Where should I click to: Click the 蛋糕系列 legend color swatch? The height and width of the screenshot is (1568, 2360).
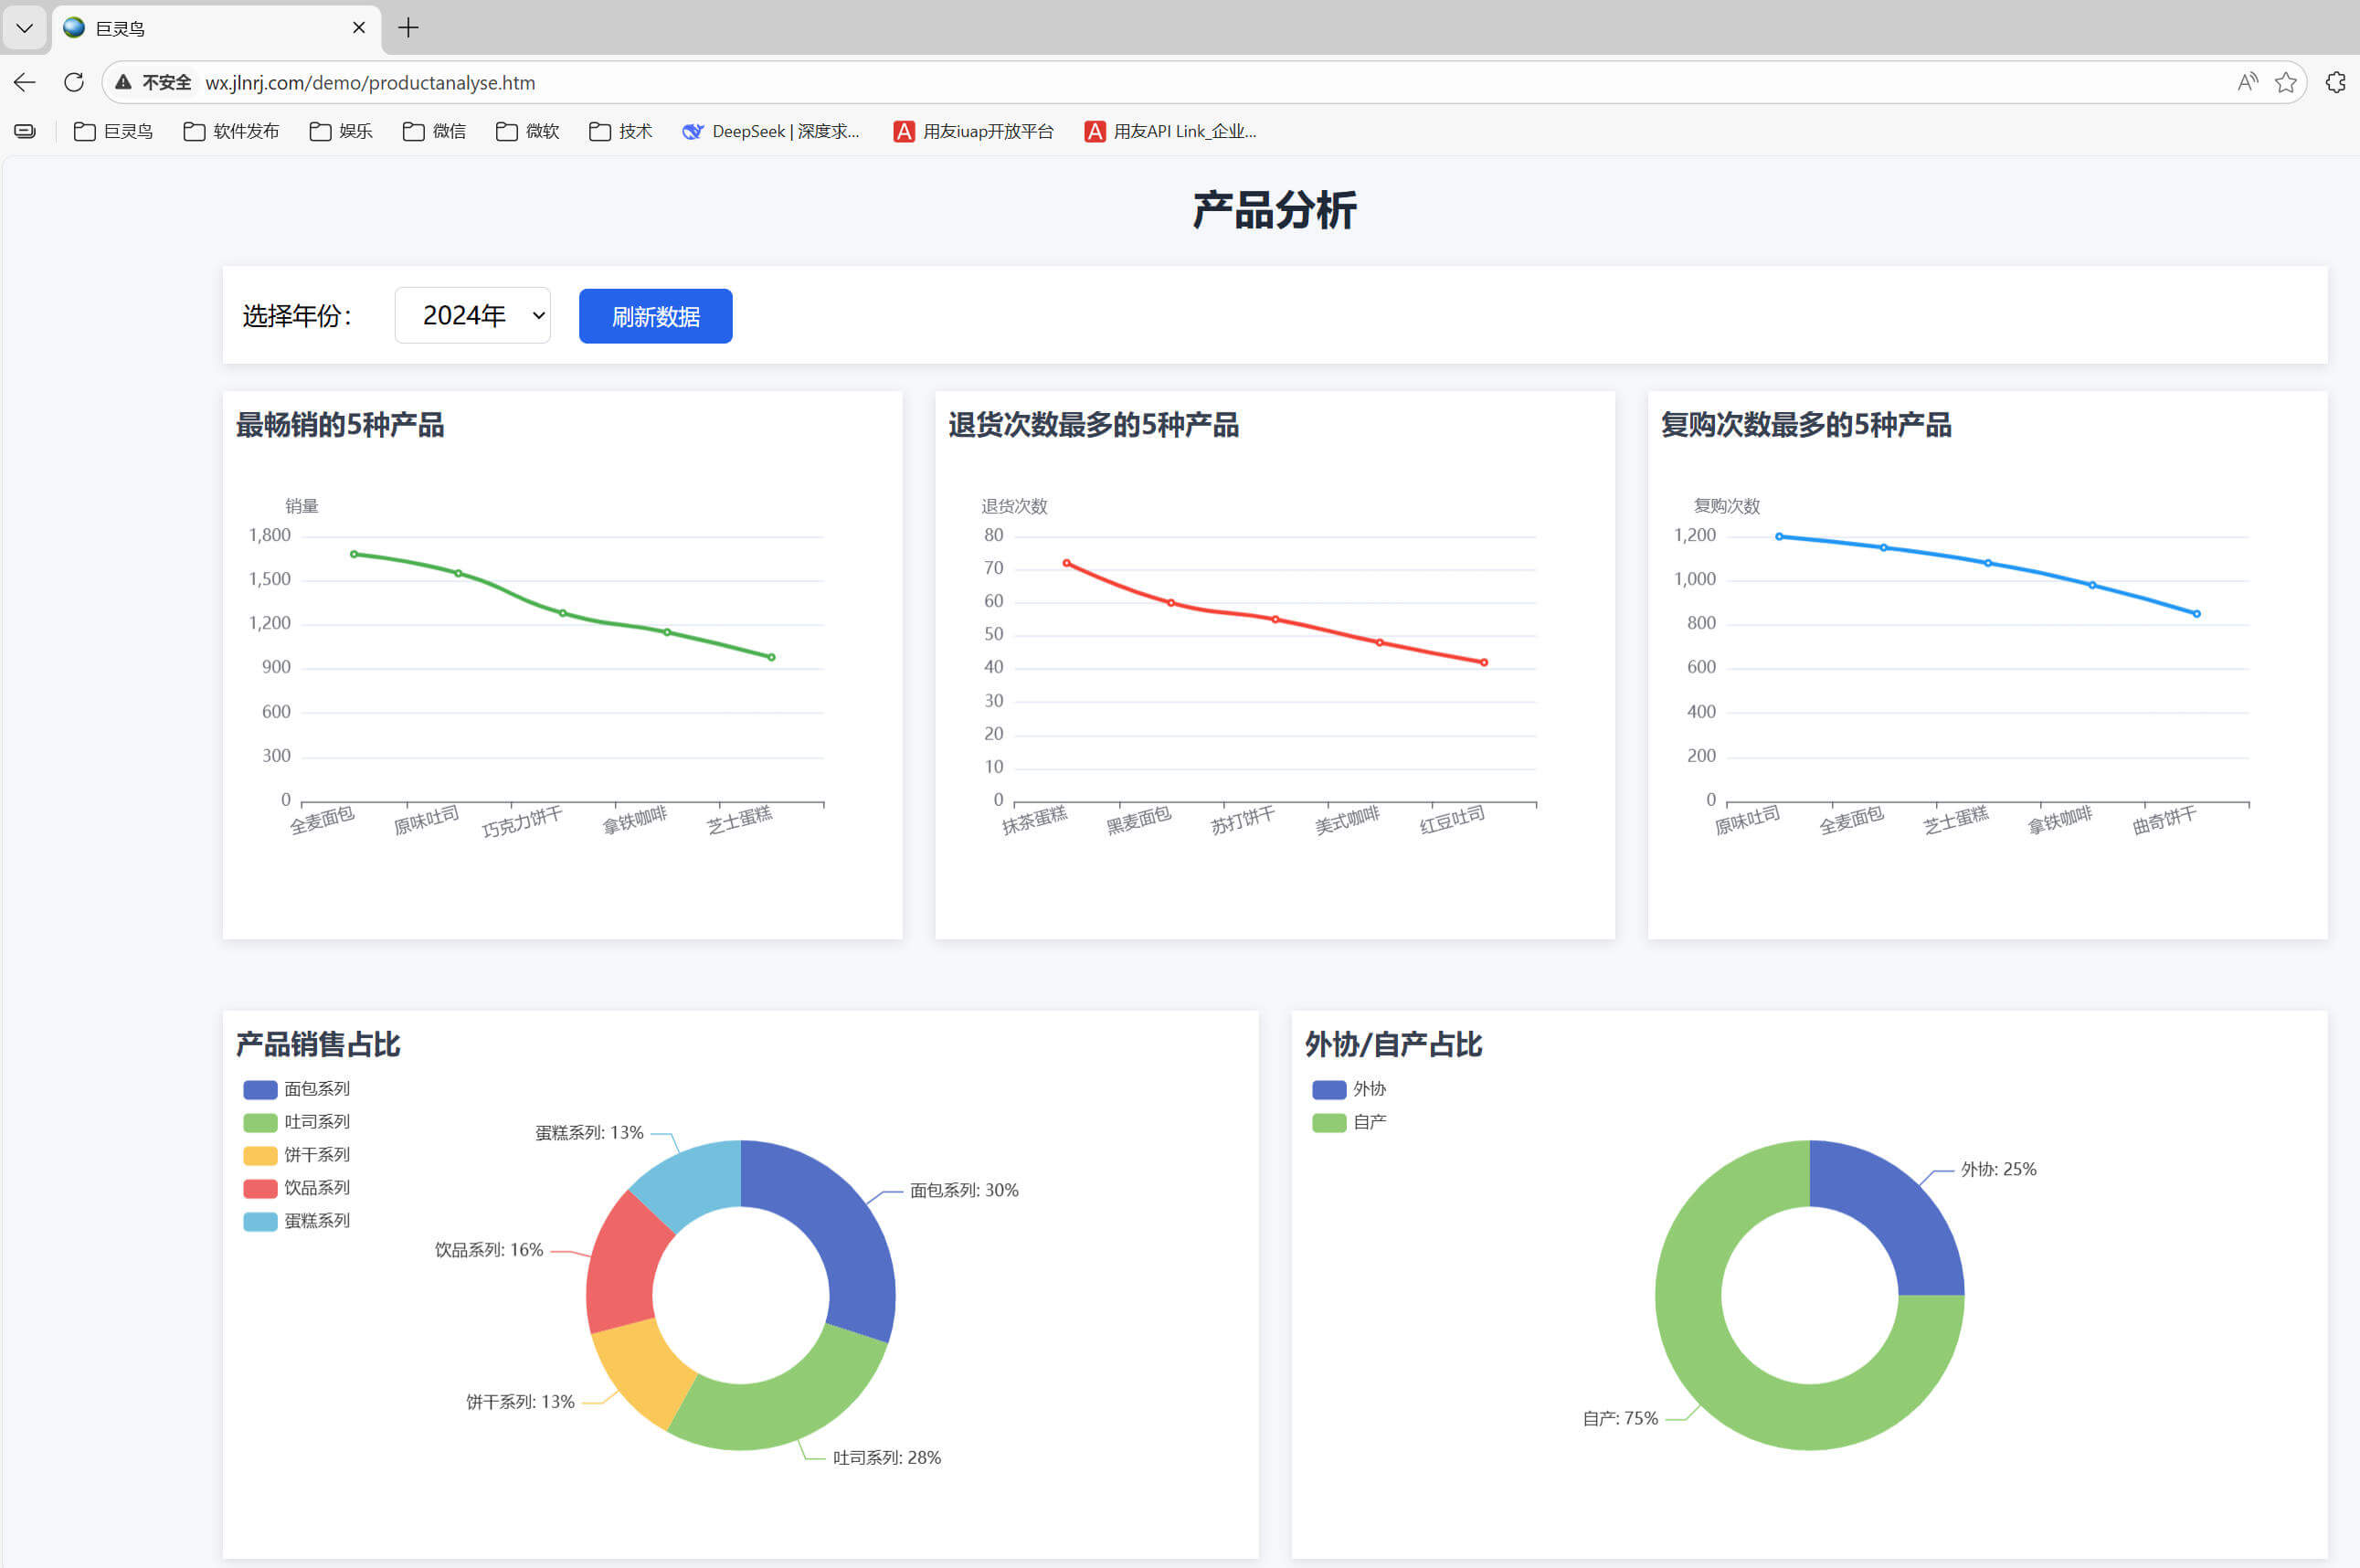(x=260, y=1221)
